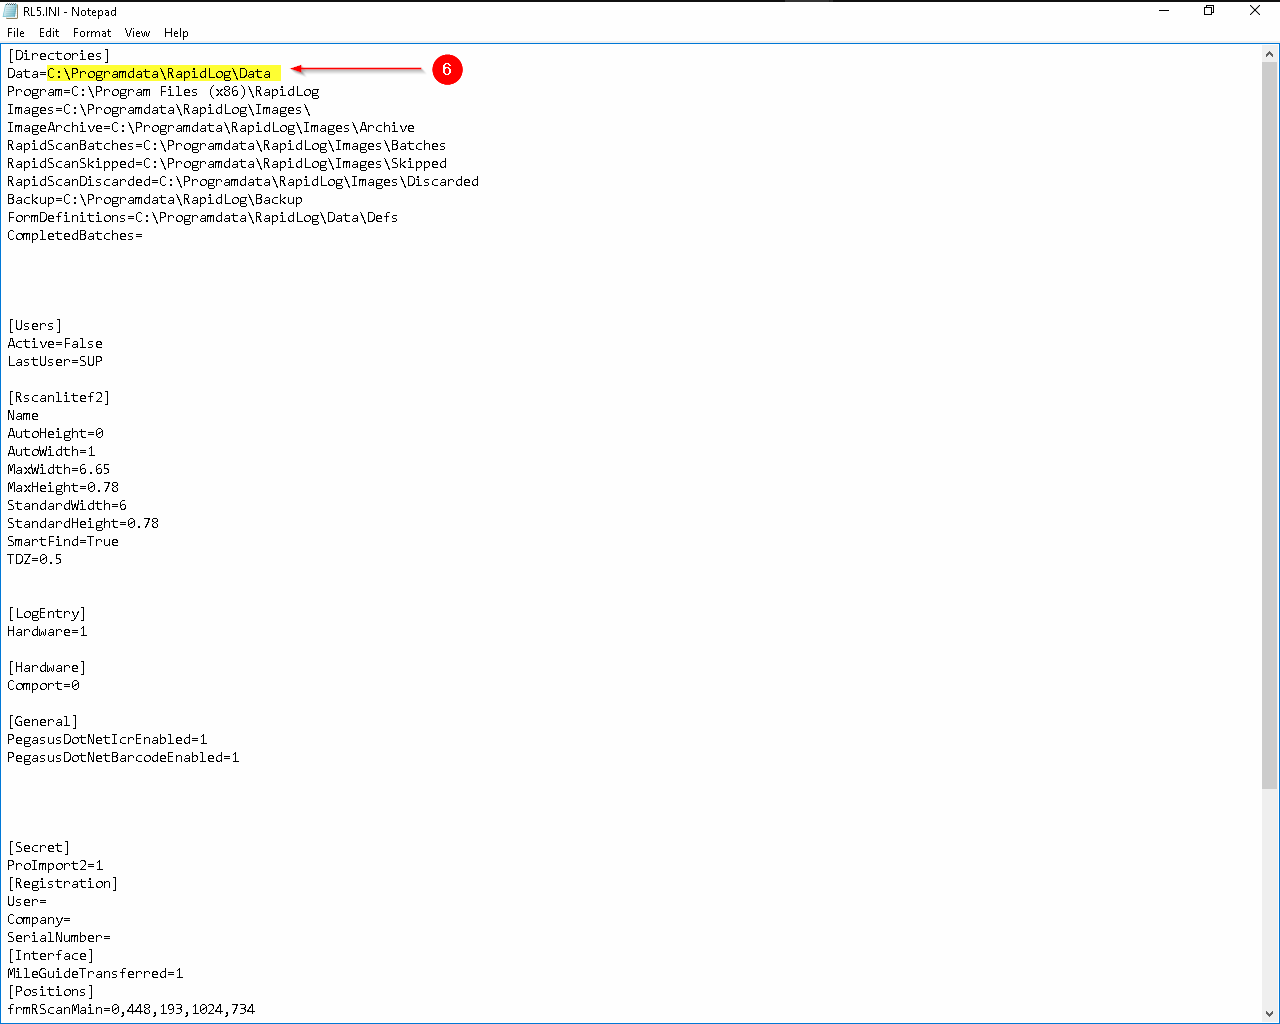The image size is (1280, 1024).
Task: Open the View menu
Action: [x=137, y=33]
